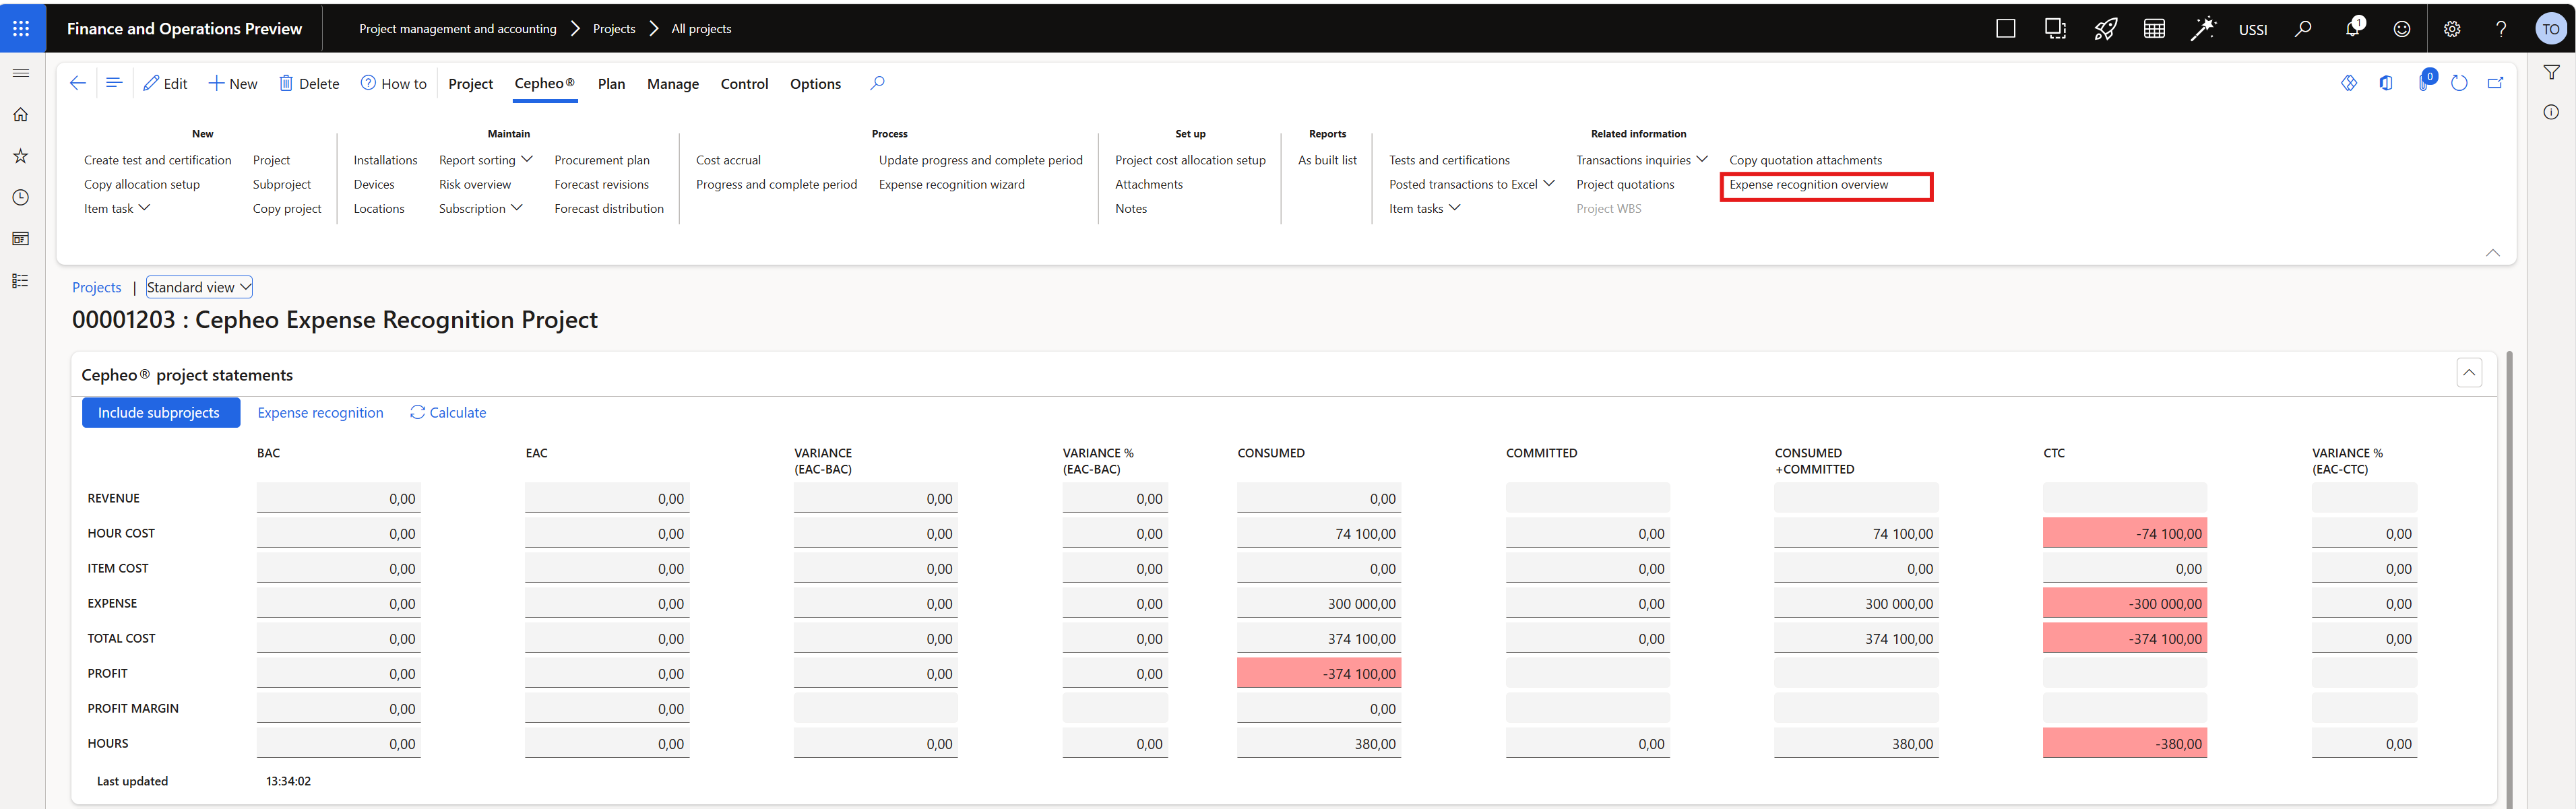
Task: Expand the left navigation hamburger menu
Action: tap(21, 73)
